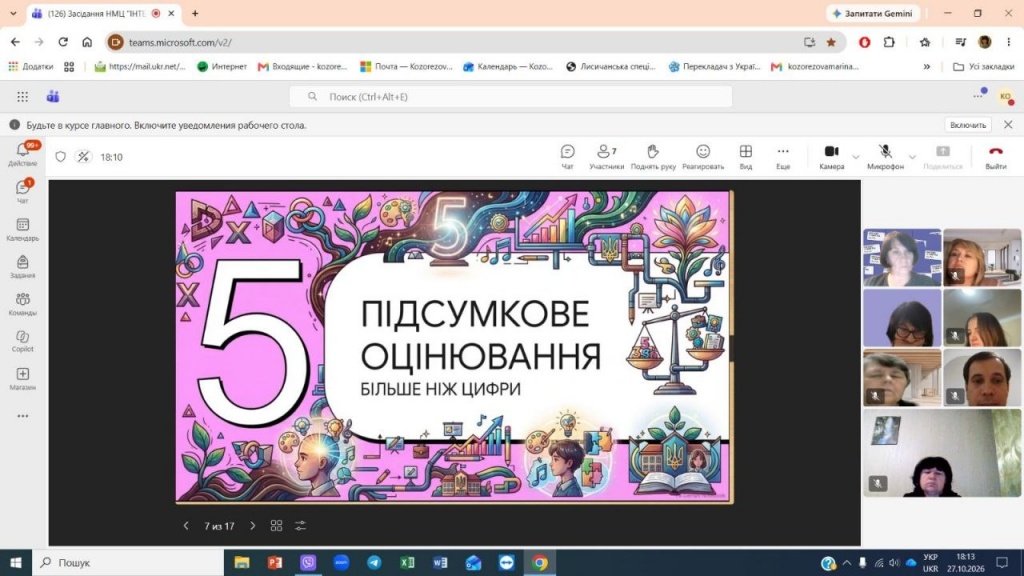The width and height of the screenshot is (1024, 576).
Task: Open the meeting Чат panel
Action: click(567, 157)
